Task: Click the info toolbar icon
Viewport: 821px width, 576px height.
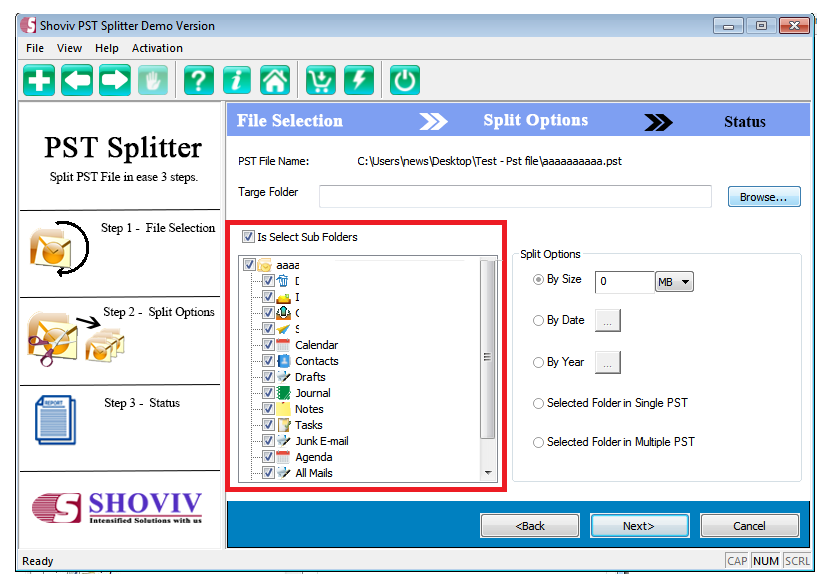Action: pyautogui.click(x=237, y=79)
